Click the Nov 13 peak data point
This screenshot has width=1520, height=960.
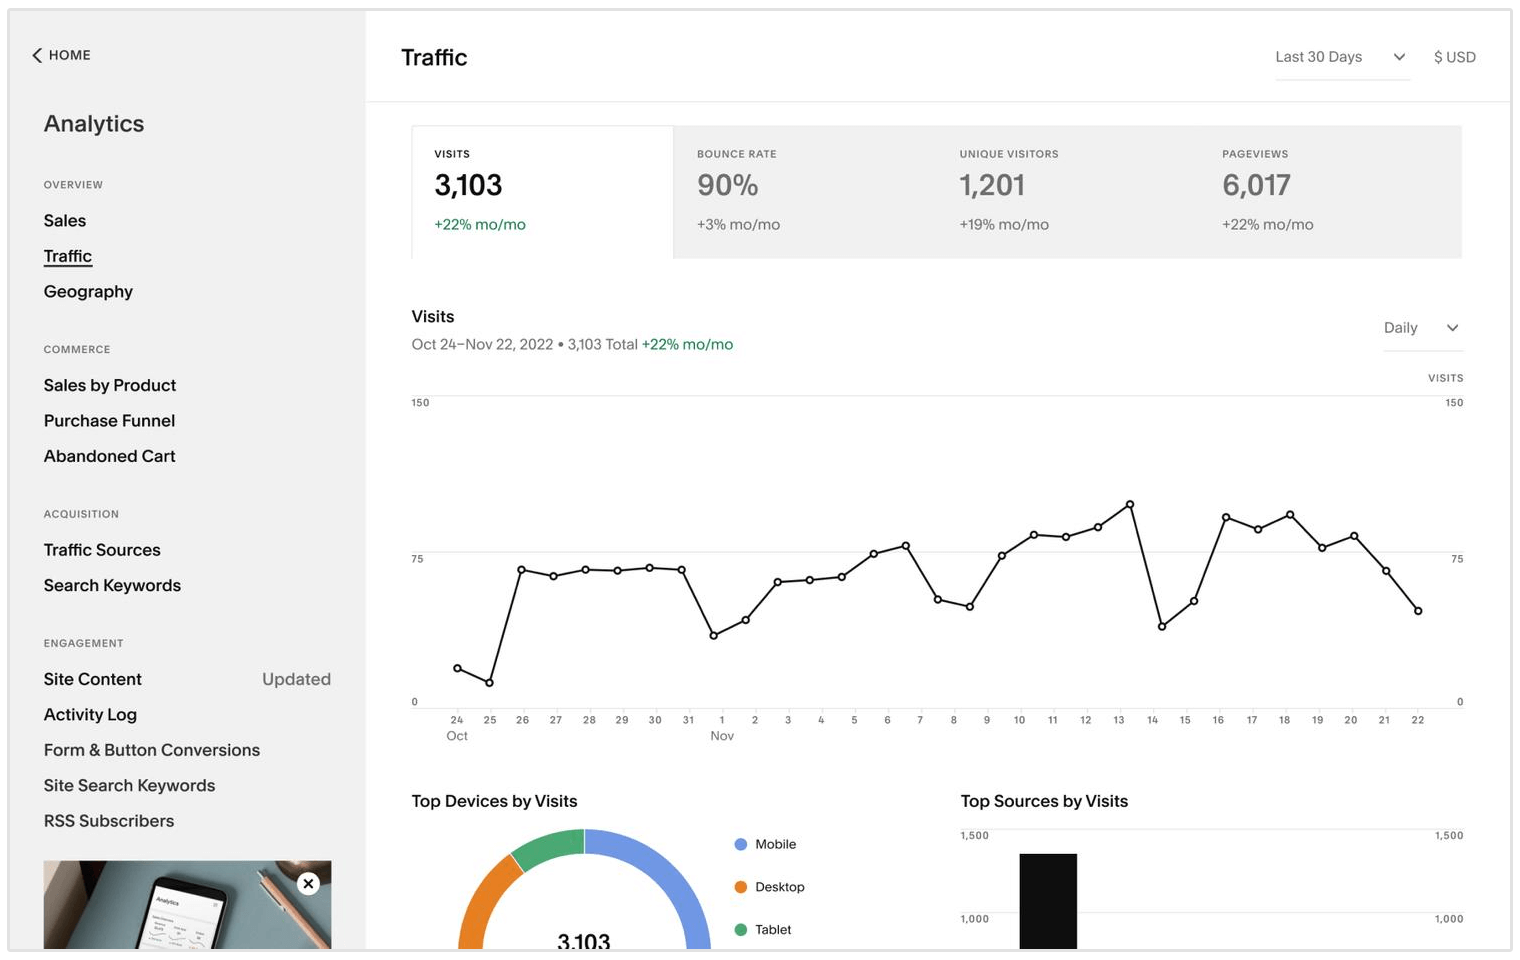click(1130, 504)
